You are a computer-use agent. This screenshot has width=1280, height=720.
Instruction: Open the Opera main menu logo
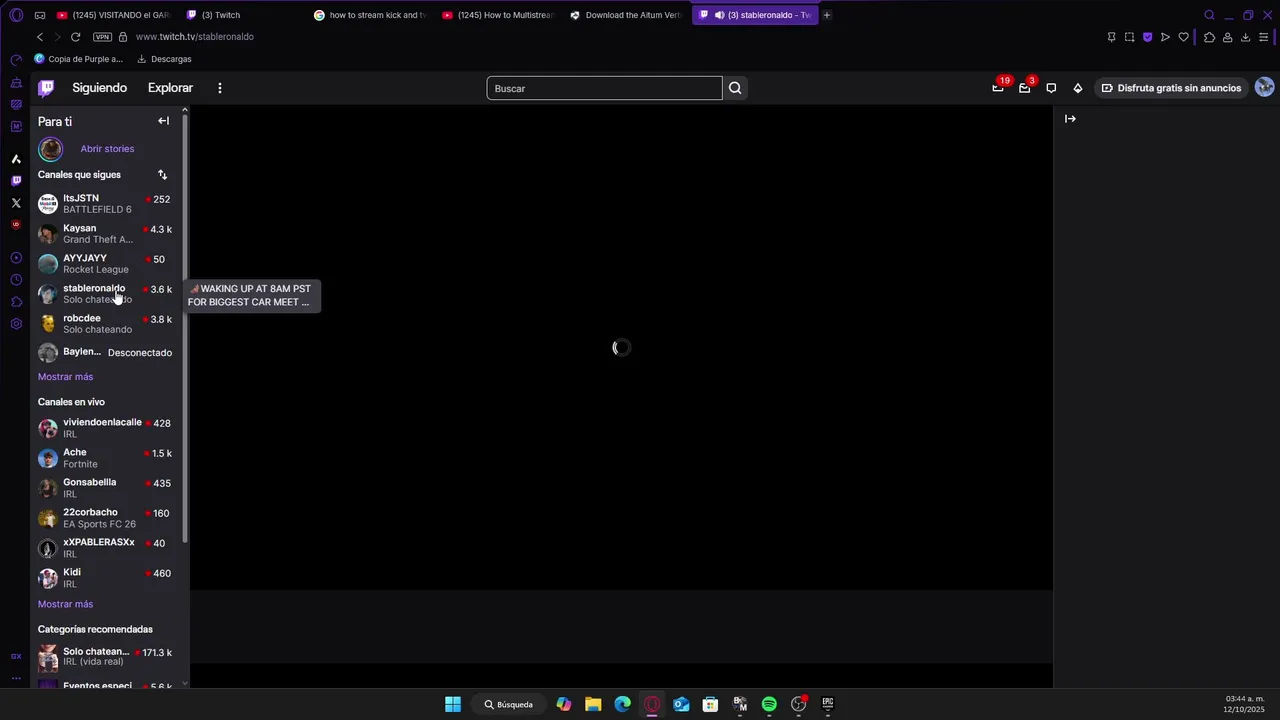tap(16, 15)
